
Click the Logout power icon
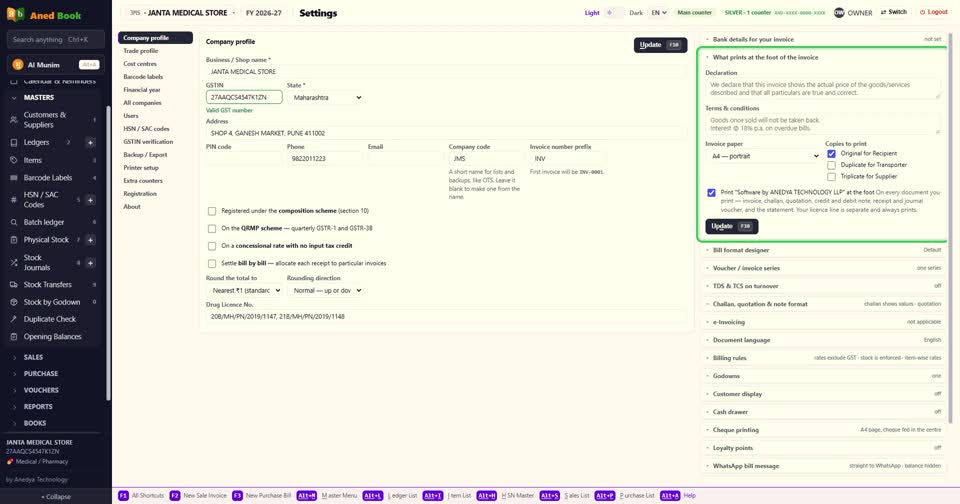[x=923, y=12]
